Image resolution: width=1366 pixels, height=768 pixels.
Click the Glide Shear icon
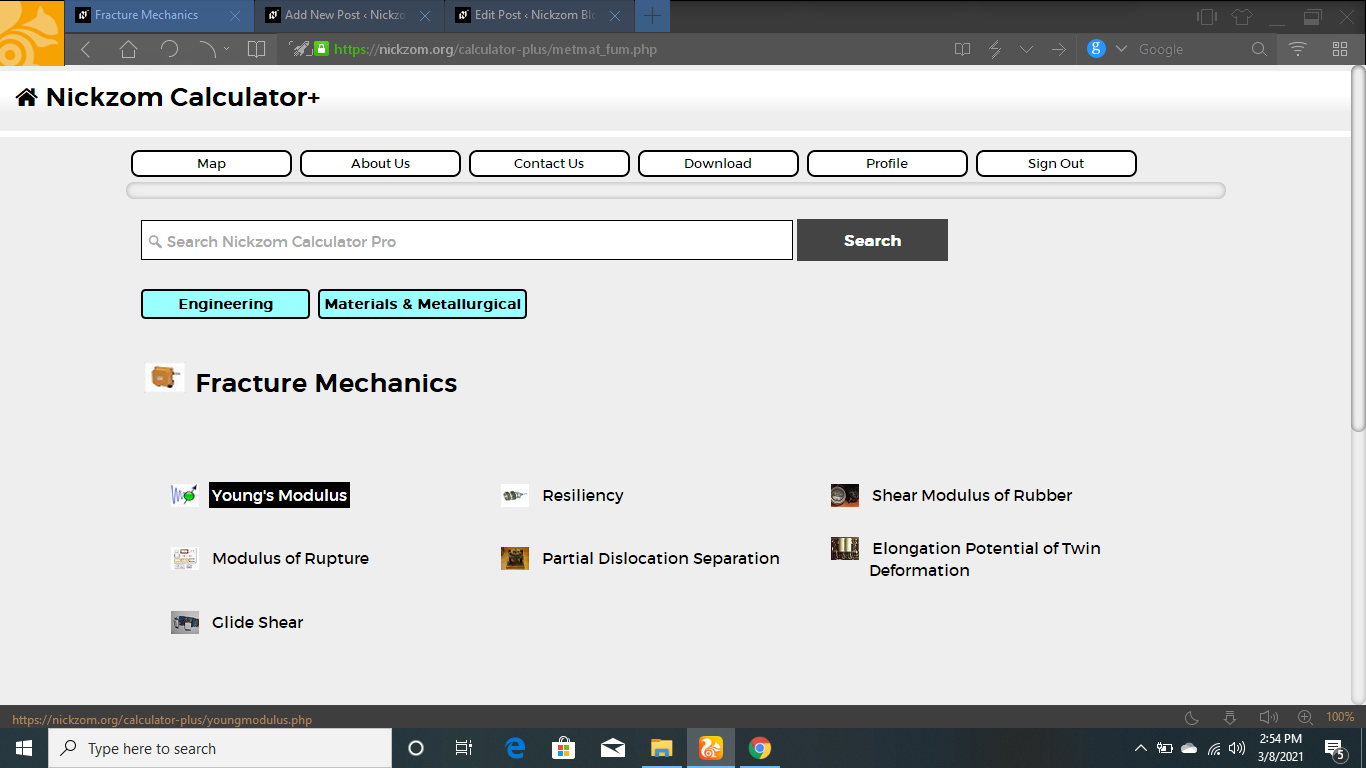[x=185, y=622]
